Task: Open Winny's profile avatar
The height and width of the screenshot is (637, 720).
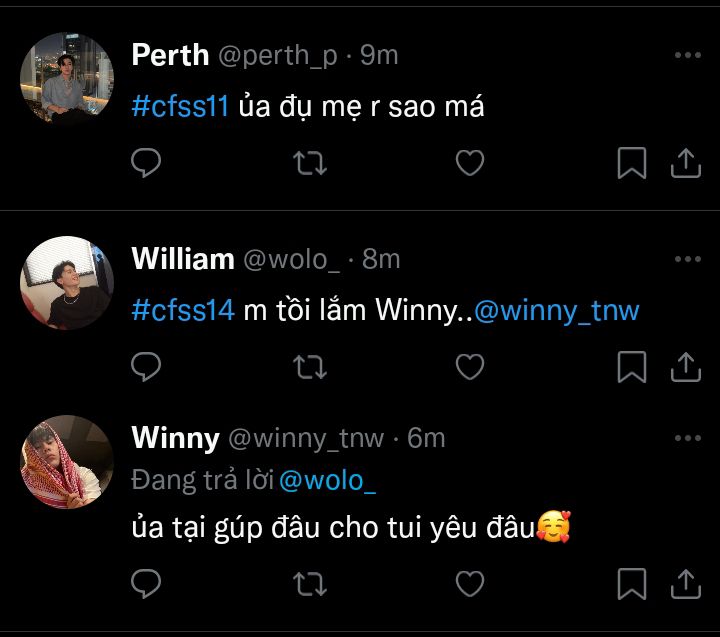Action: click(x=67, y=462)
